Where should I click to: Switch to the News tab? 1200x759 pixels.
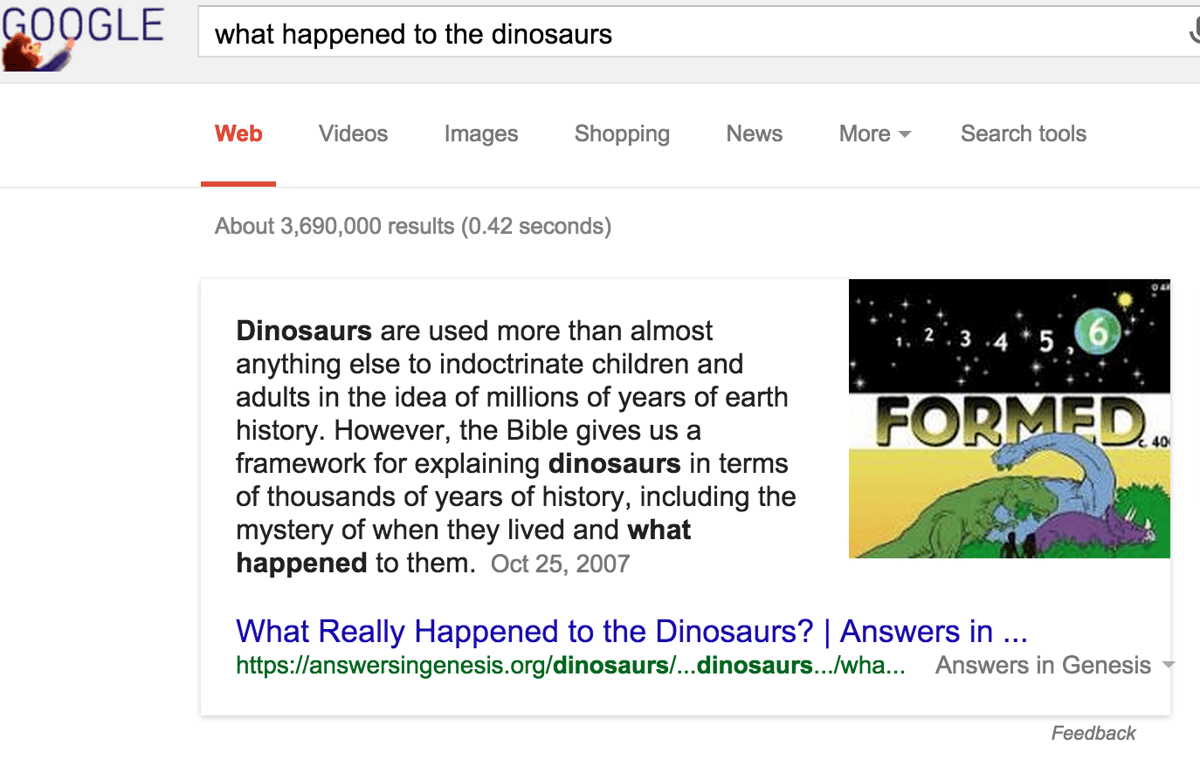(x=754, y=134)
